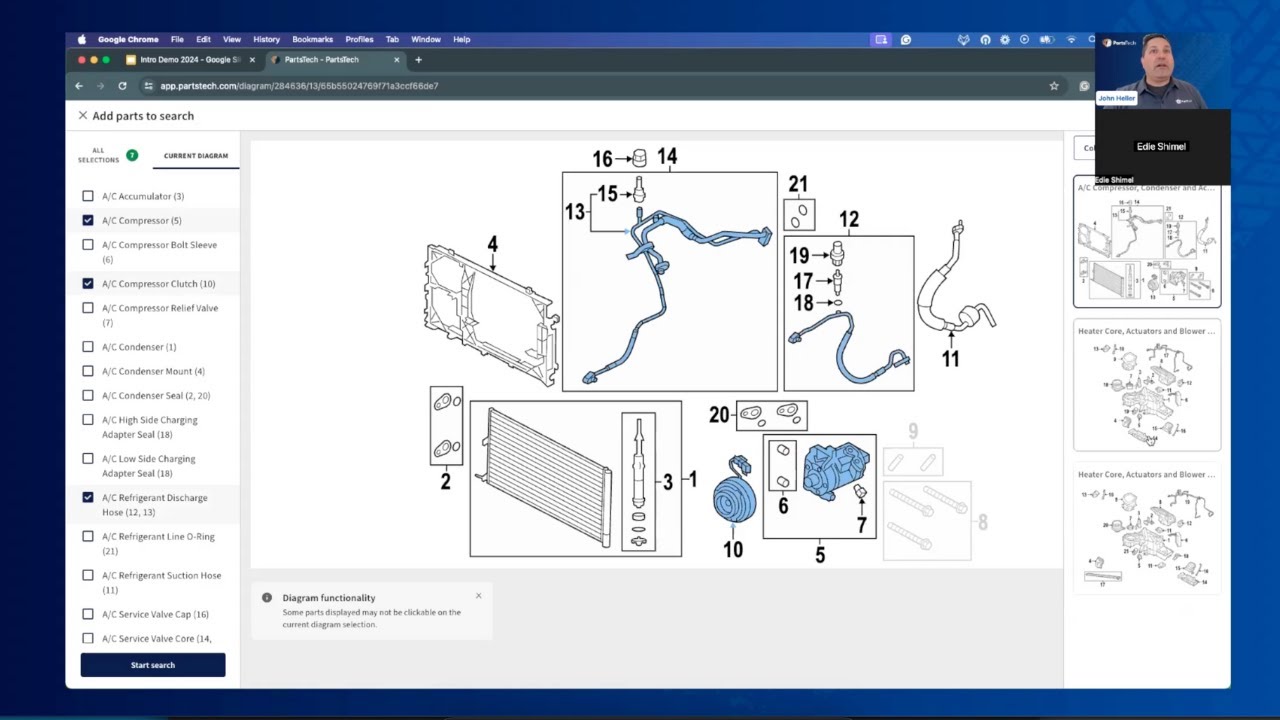The height and width of the screenshot is (720, 1280).
Task: Reload the PartsTech page
Action: (x=122, y=86)
